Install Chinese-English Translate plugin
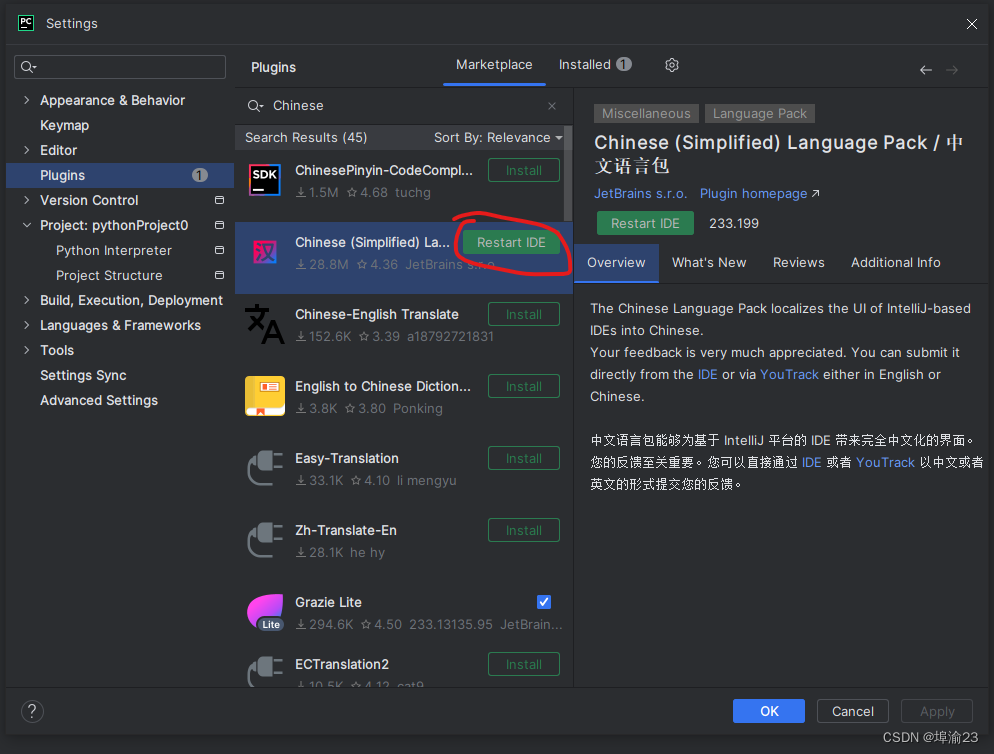The height and width of the screenshot is (754, 994). pos(524,315)
